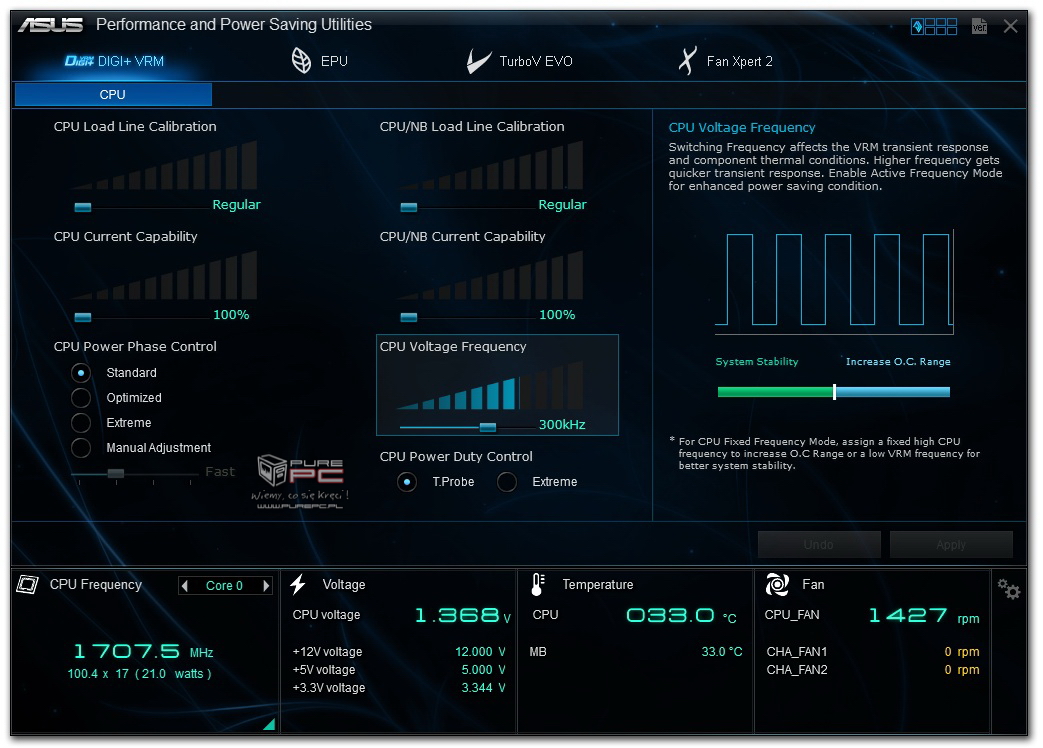Click the Core 0 selector label
Screen dimensions: 1043x748
pyautogui.click(x=224, y=586)
